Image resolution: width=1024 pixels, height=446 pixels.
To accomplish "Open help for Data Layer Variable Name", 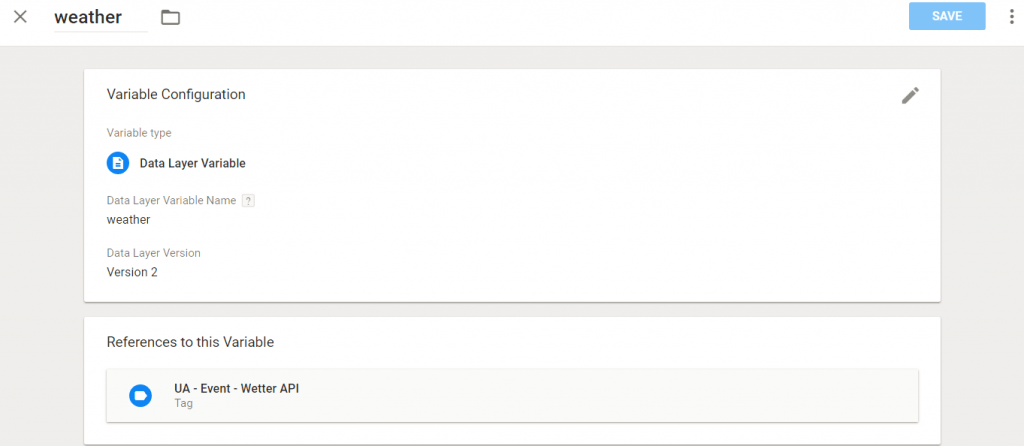I will click(248, 200).
